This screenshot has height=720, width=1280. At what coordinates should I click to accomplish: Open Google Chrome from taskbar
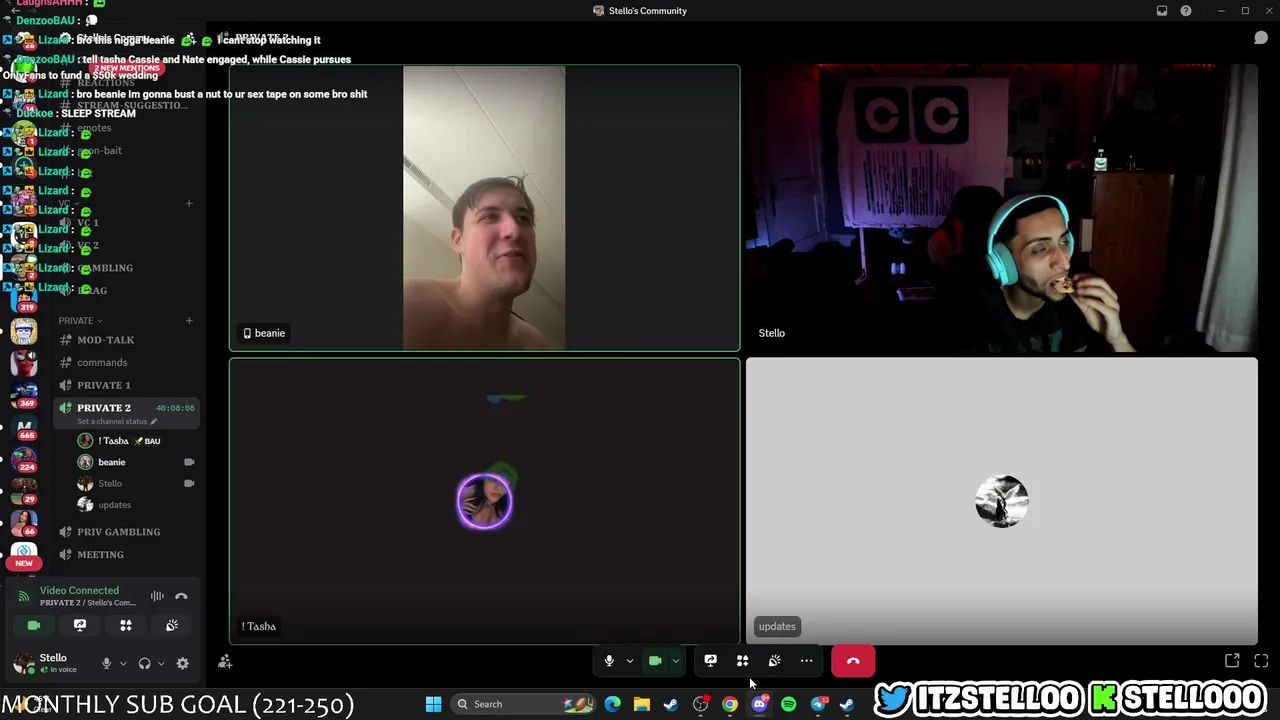tap(730, 704)
